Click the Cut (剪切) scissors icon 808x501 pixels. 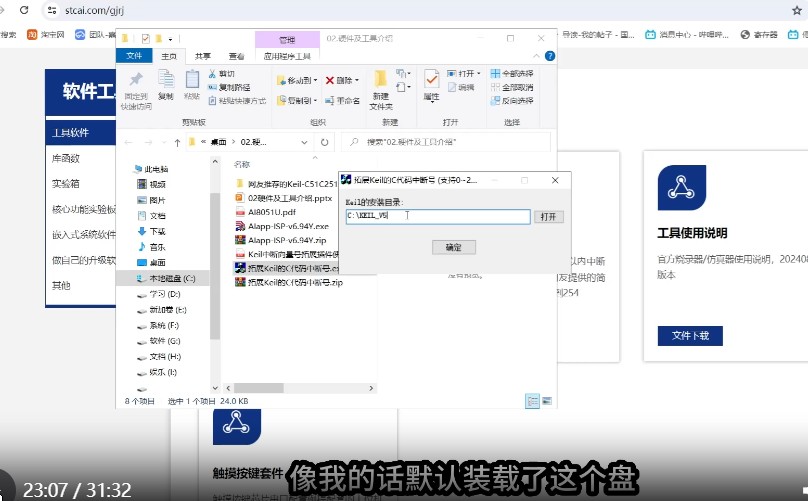coord(212,74)
